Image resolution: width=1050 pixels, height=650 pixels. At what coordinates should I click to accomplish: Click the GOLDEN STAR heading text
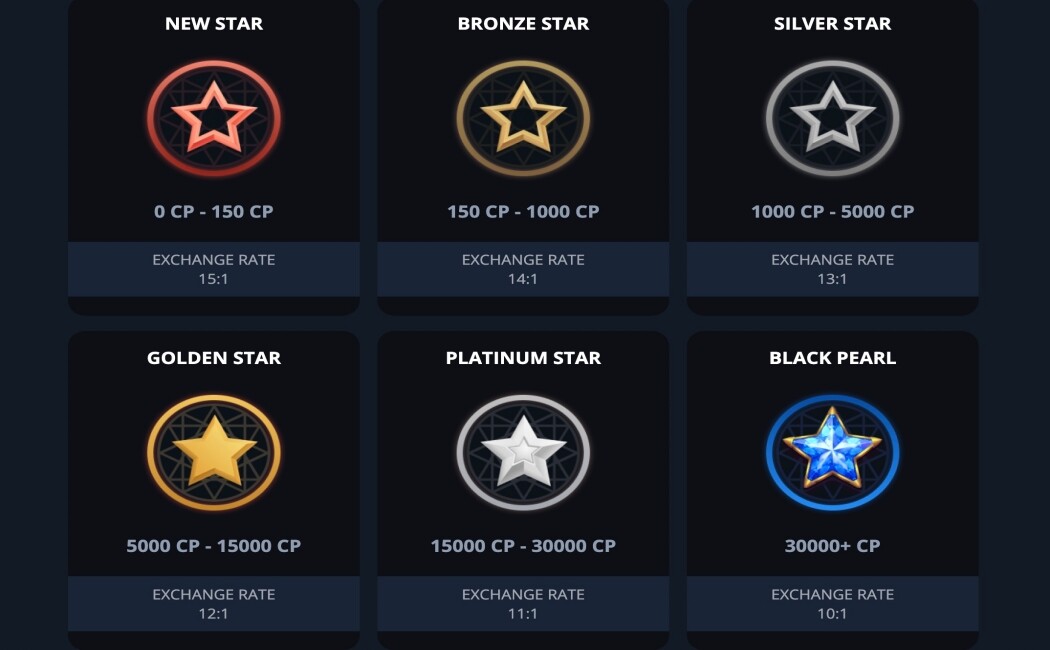(x=213, y=358)
